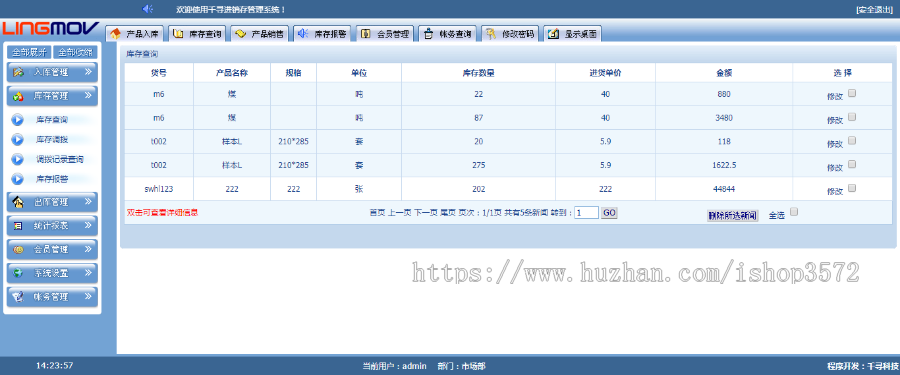Open 库存调拨 in the sidebar submenu

[52, 140]
